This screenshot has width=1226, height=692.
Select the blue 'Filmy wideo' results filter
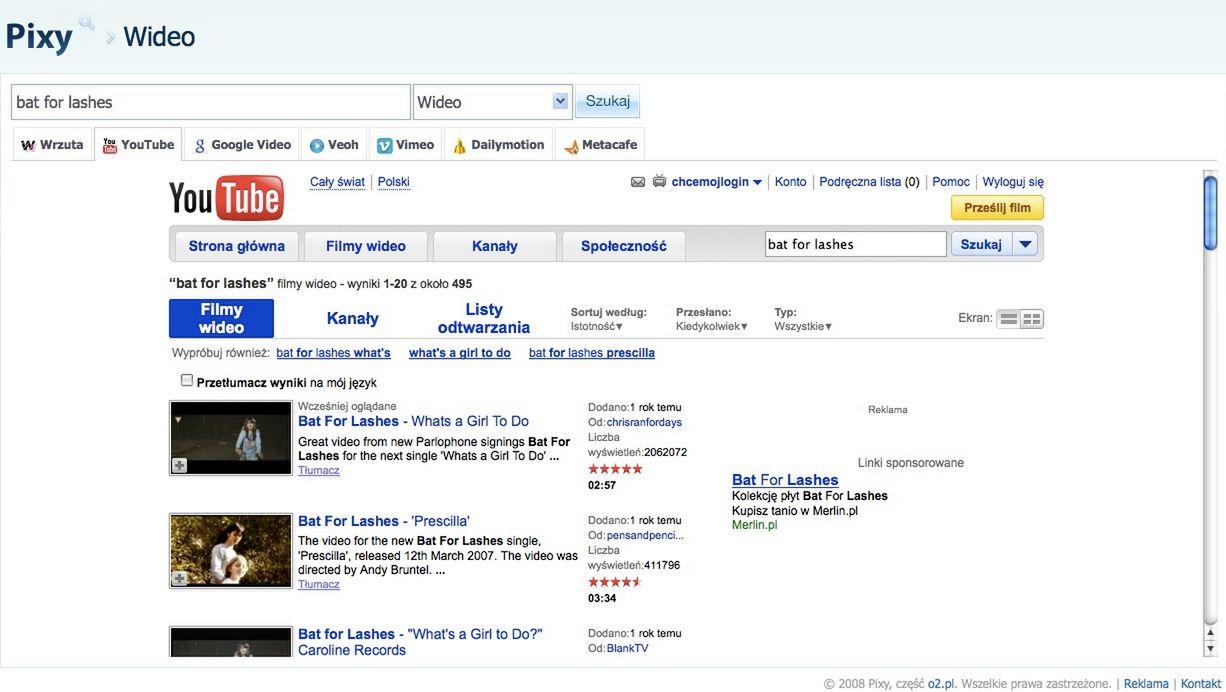(x=221, y=318)
